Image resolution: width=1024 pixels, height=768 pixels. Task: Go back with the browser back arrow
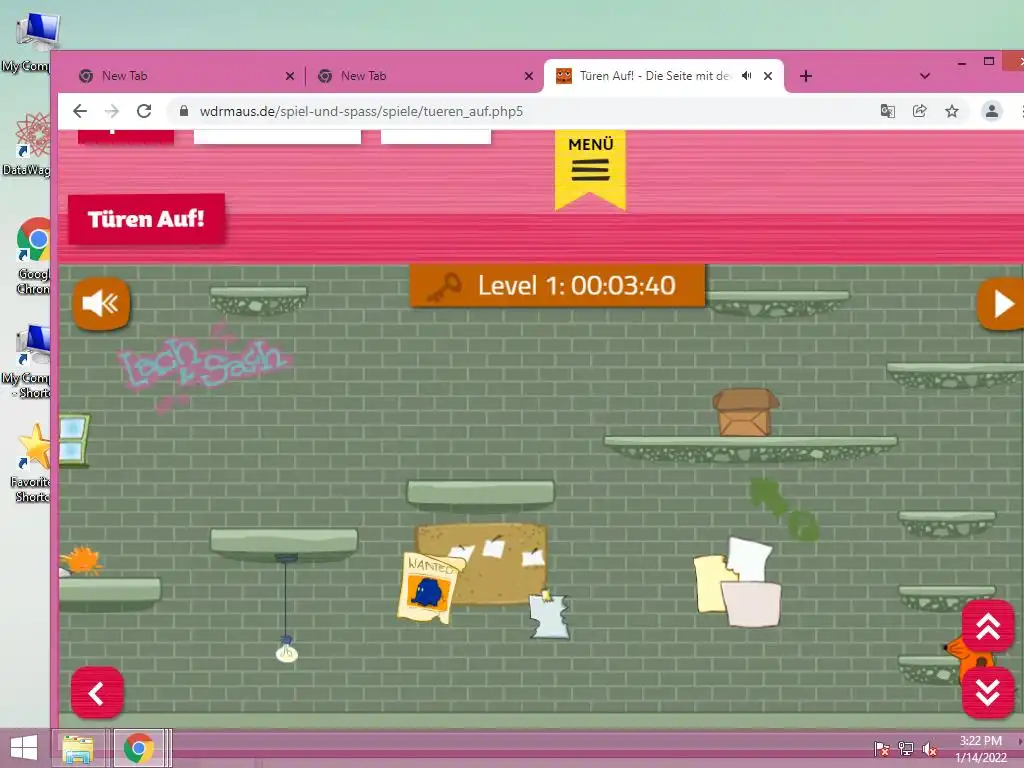tap(80, 111)
